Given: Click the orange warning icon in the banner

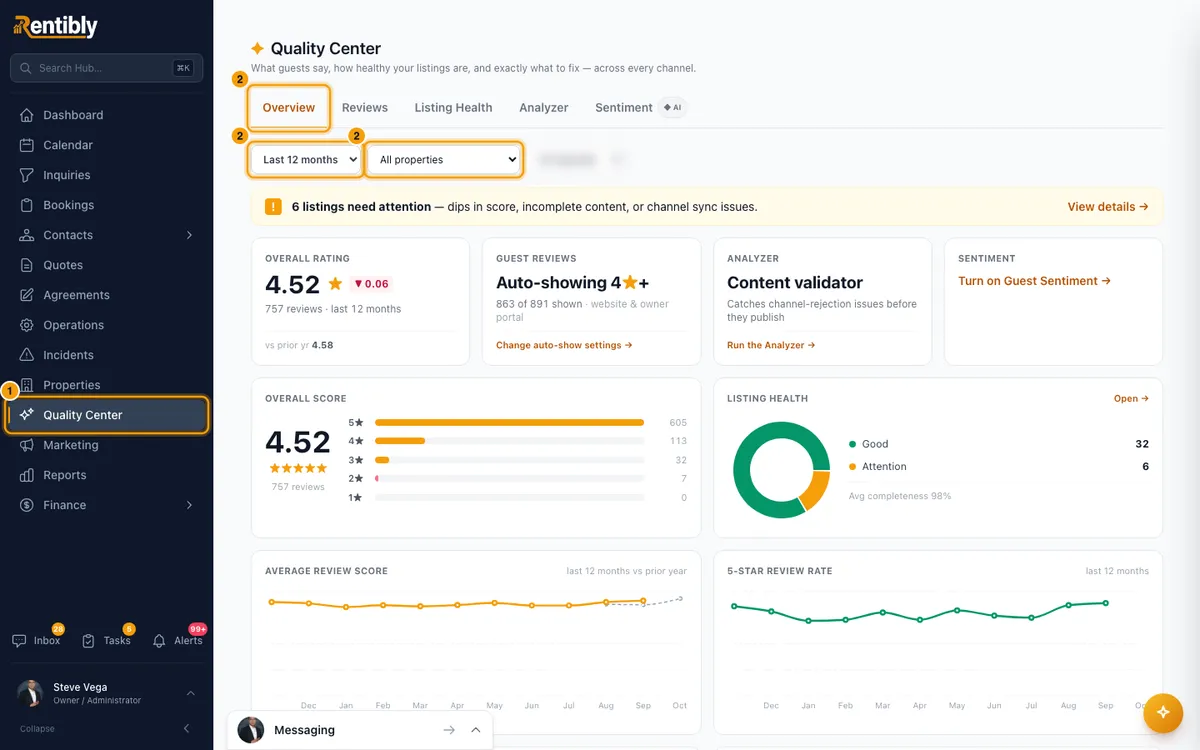Looking at the screenshot, I should click(x=273, y=207).
